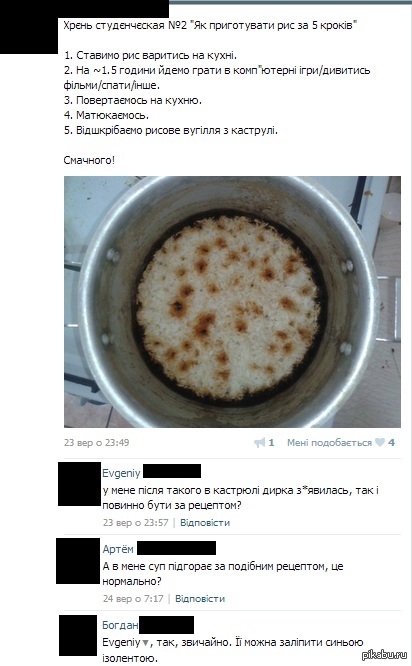Click 'Мені подобається' like link
Image resolution: width=412 pixels, height=666 pixels.
tap(330, 443)
